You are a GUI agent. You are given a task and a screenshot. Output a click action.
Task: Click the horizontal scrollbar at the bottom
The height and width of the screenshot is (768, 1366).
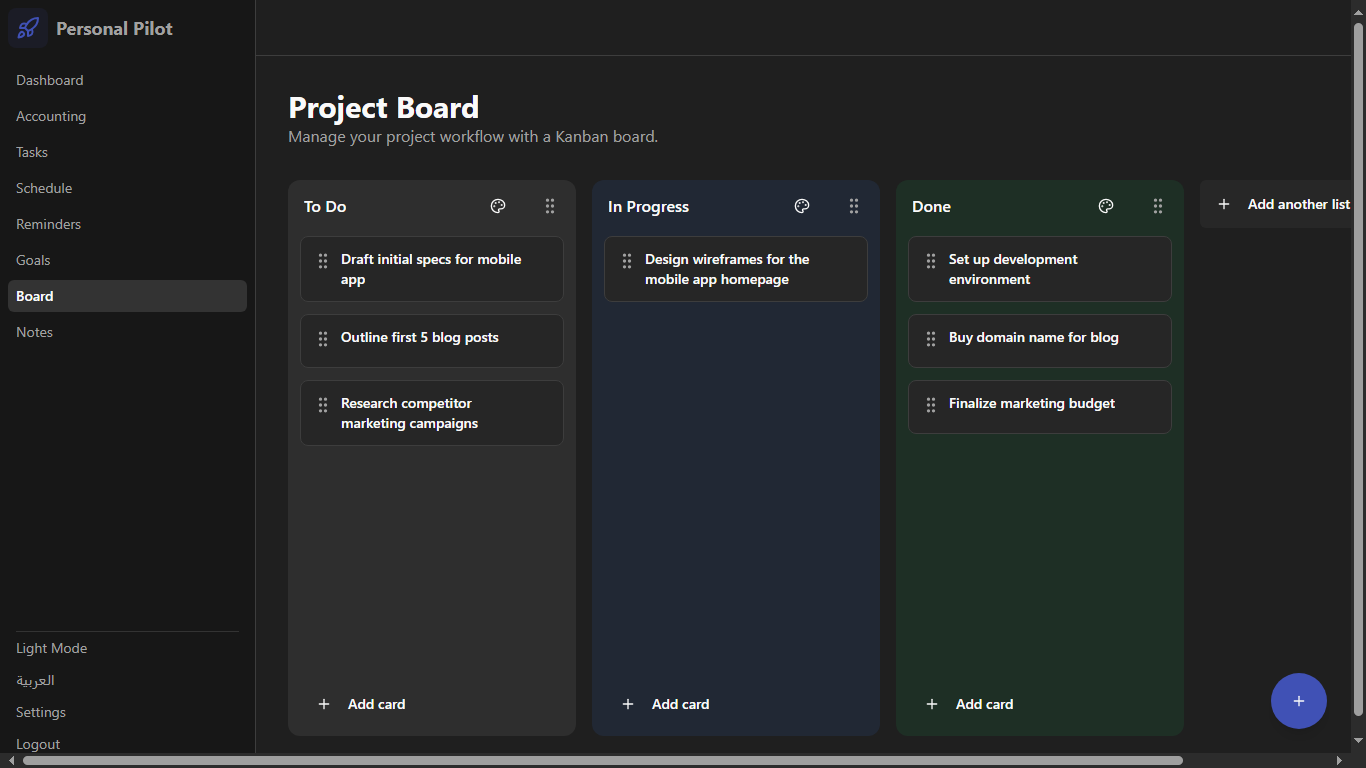point(600,761)
